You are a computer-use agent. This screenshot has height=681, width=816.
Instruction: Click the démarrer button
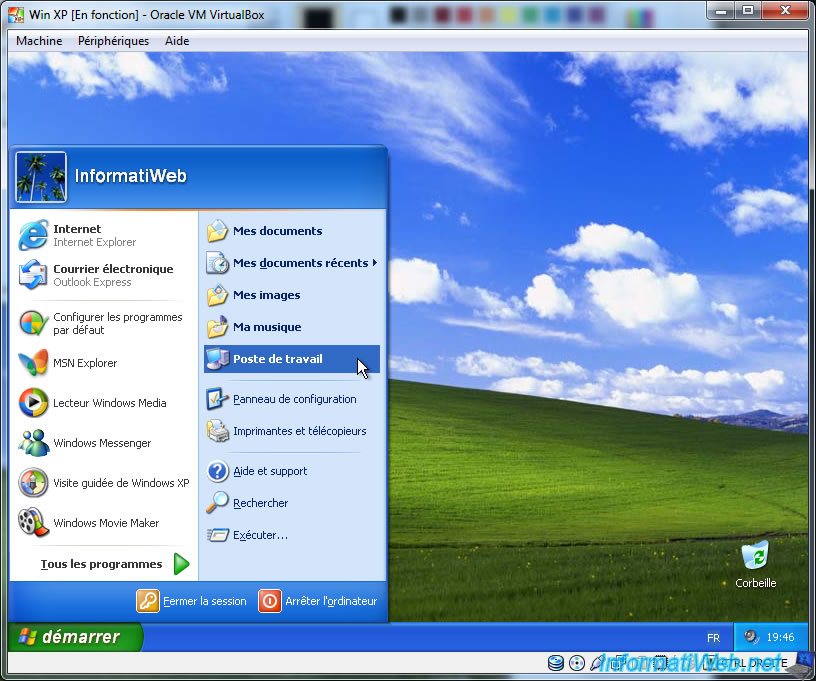click(x=74, y=637)
